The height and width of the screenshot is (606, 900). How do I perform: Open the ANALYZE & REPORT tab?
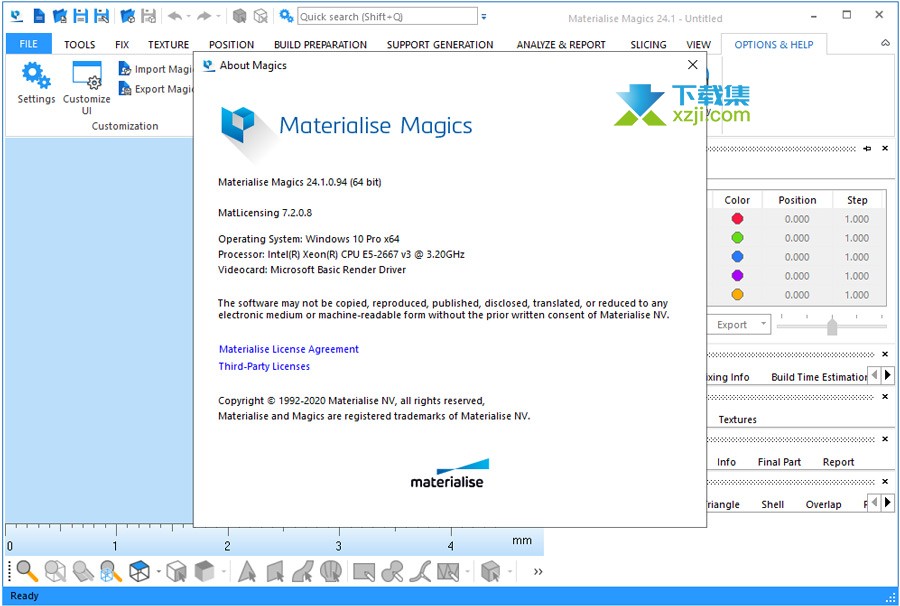[x=561, y=45]
